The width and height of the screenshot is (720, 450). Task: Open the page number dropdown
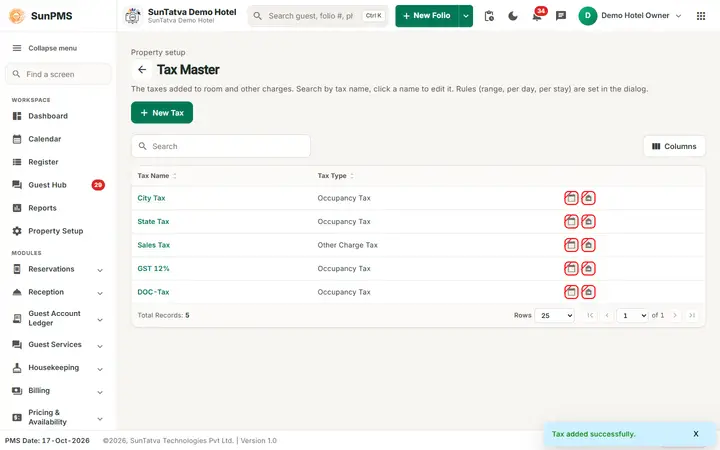[632, 315]
